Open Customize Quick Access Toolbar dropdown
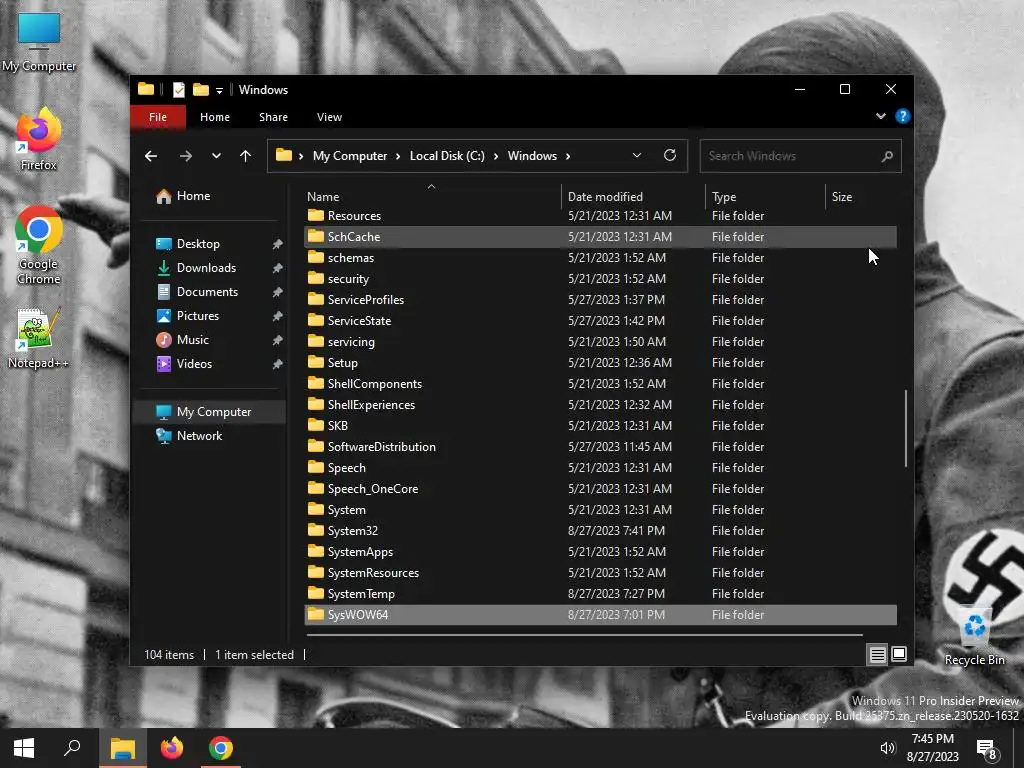This screenshot has height=768, width=1024. [x=219, y=90]
